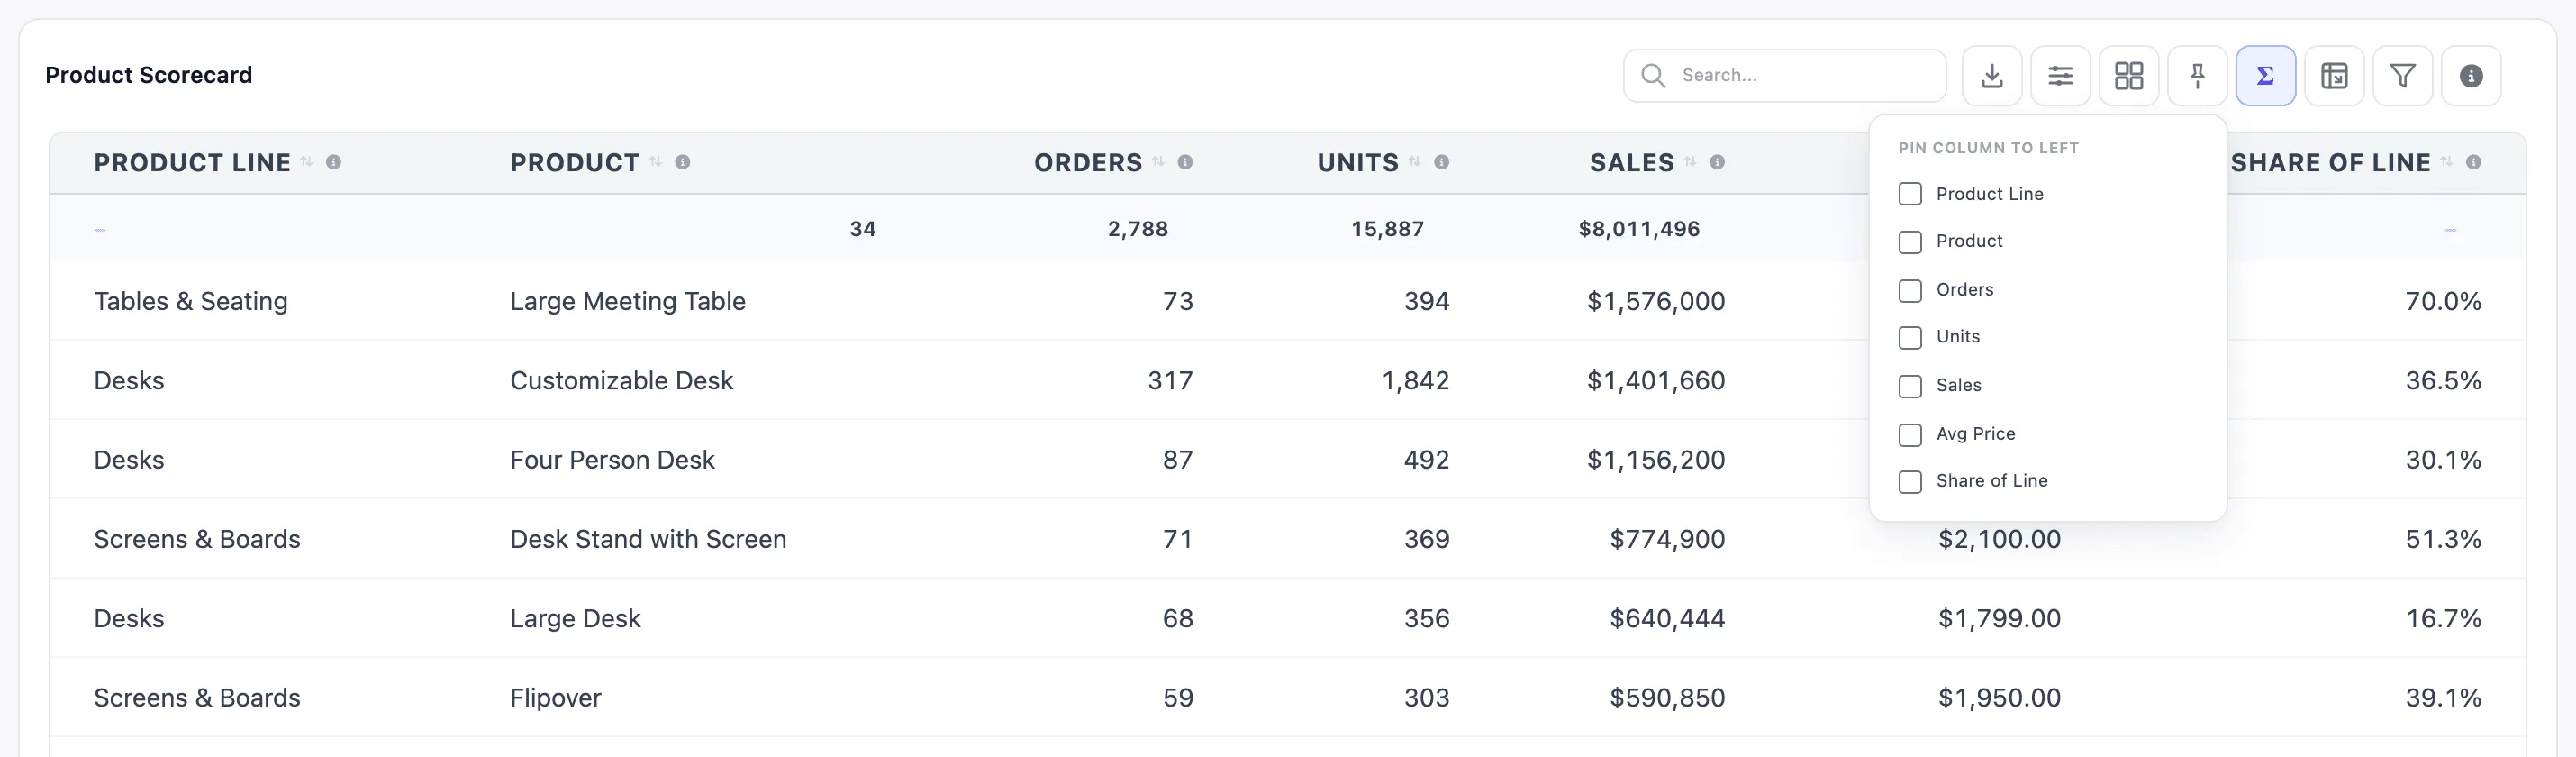Viewport: 2576px width, 757px height.
Task: Click the pivot table icon
Action: tap(2334, 76)
